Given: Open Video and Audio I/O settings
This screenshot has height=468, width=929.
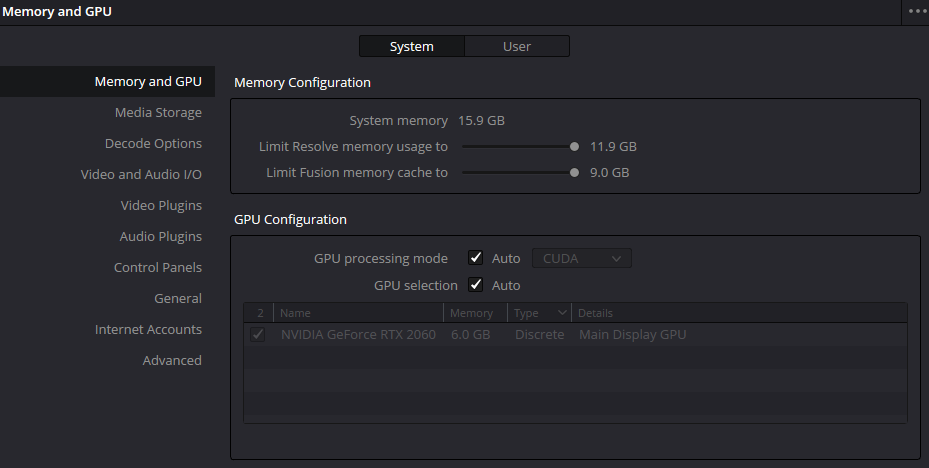Looking at the screenshot, I should 141,174.
